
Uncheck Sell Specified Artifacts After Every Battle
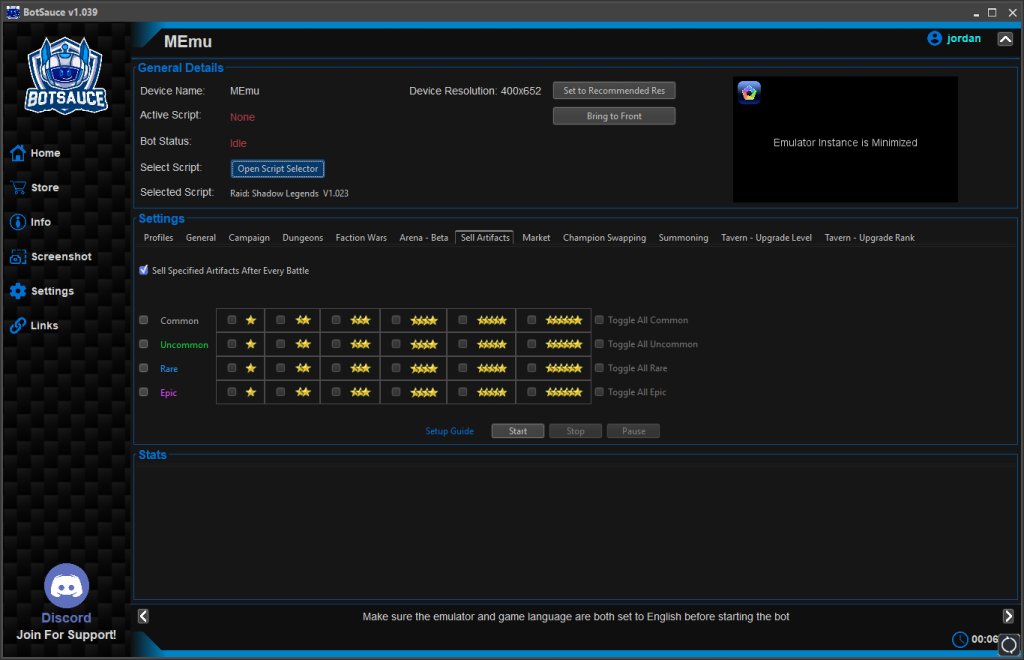click(x=142, y=270)
